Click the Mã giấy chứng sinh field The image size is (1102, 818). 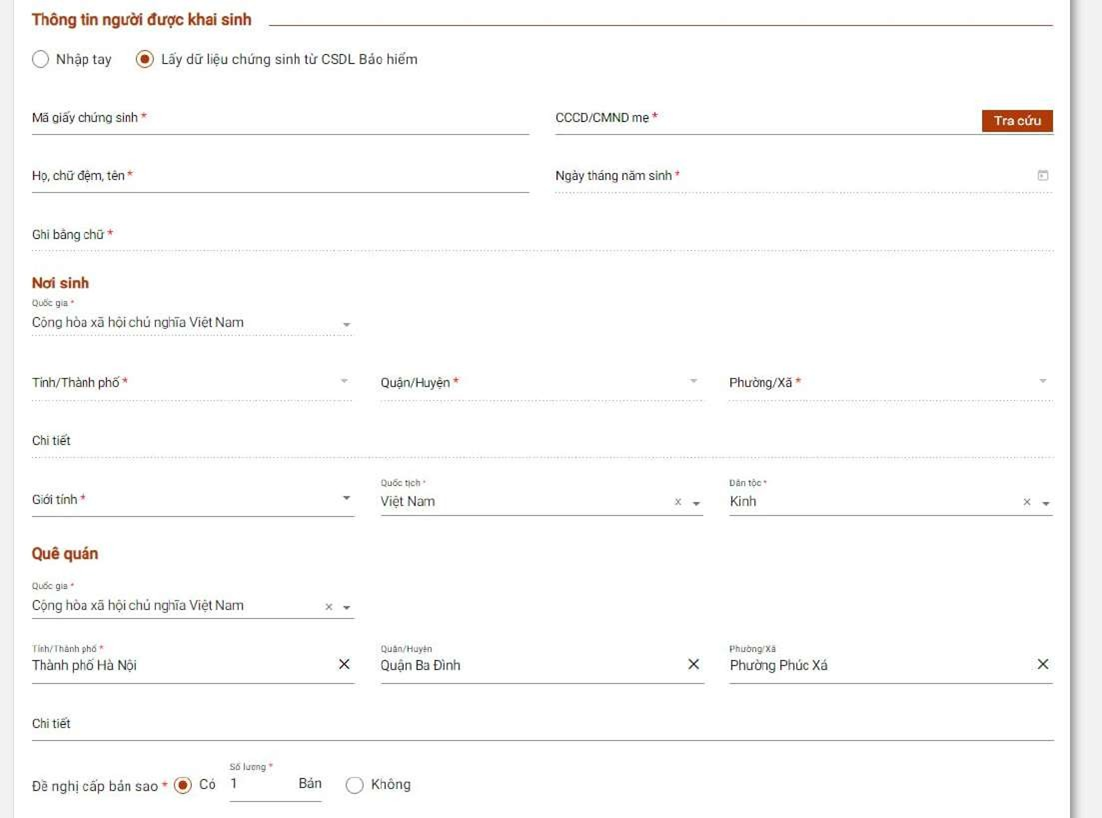[280, 119]
